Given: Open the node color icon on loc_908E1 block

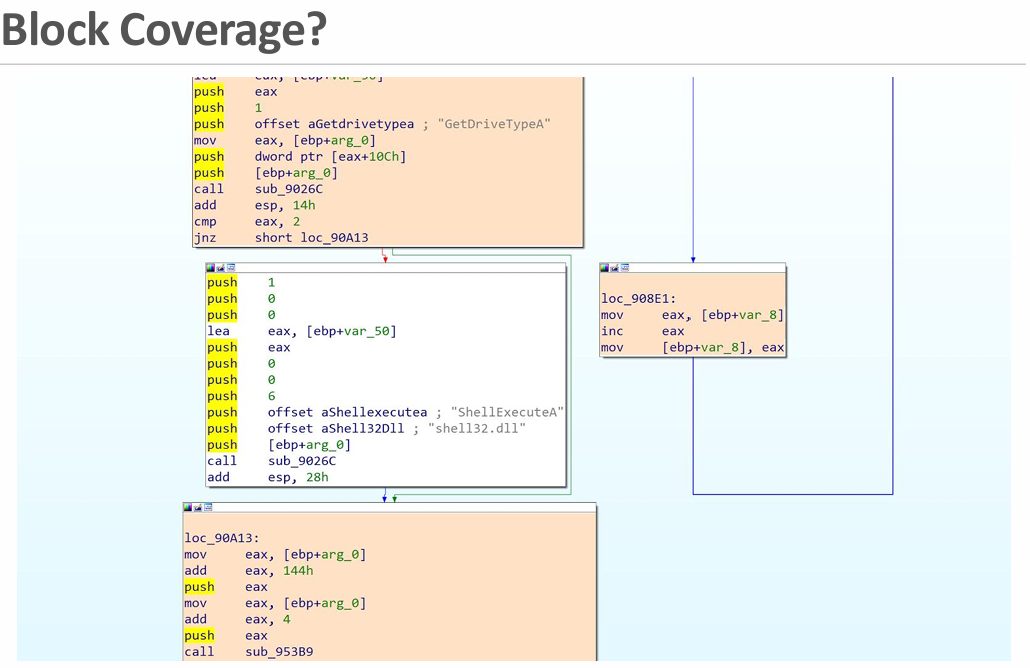Looking at the screenshot, I should click(604, 267).
